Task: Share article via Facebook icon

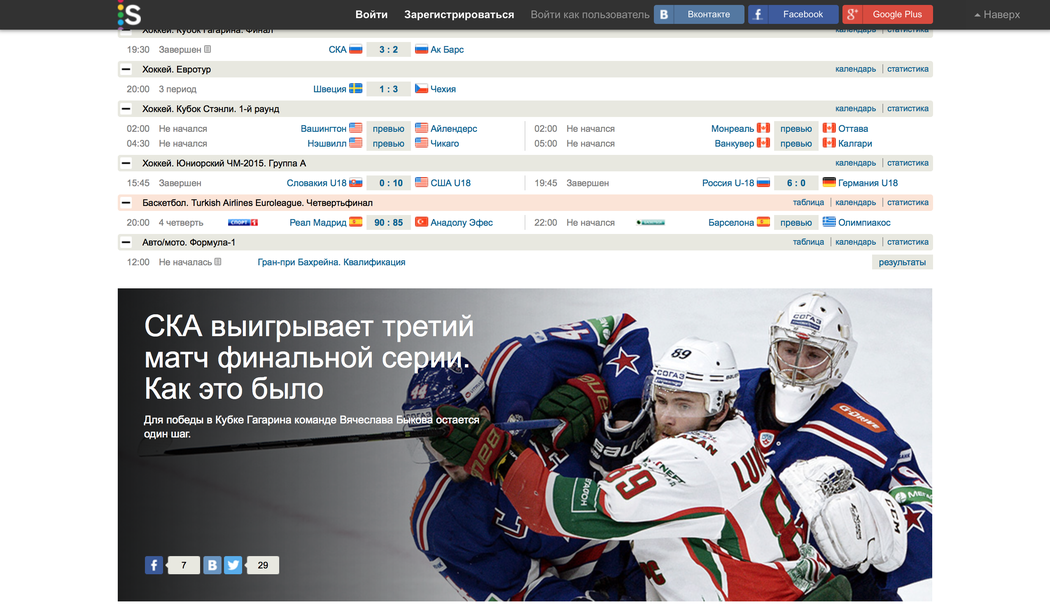Action: tap(154, 565)
